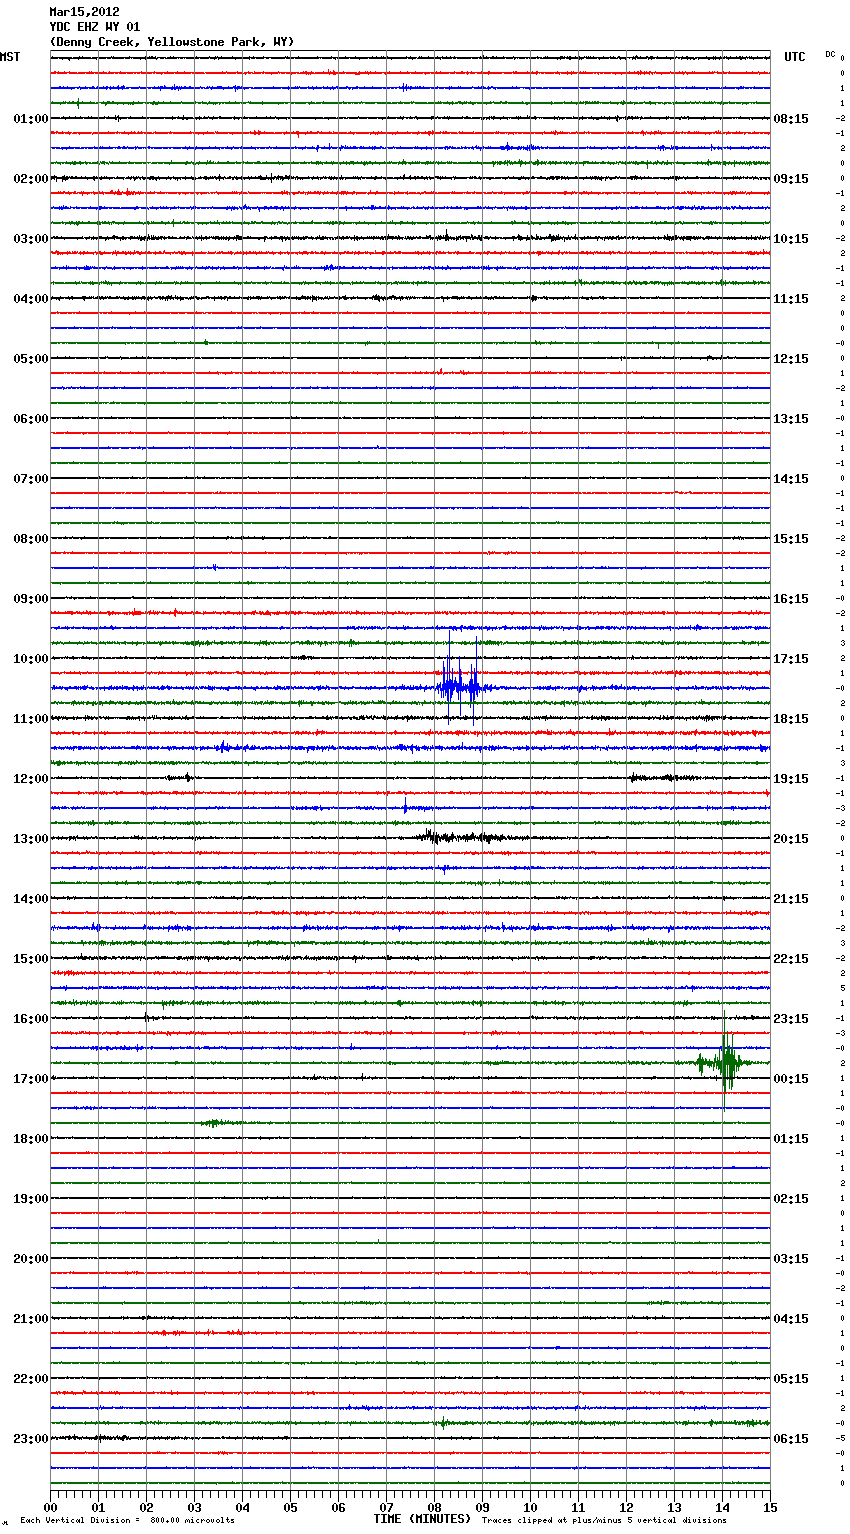Select the 21:00 MST row label

click(31, 1319)
